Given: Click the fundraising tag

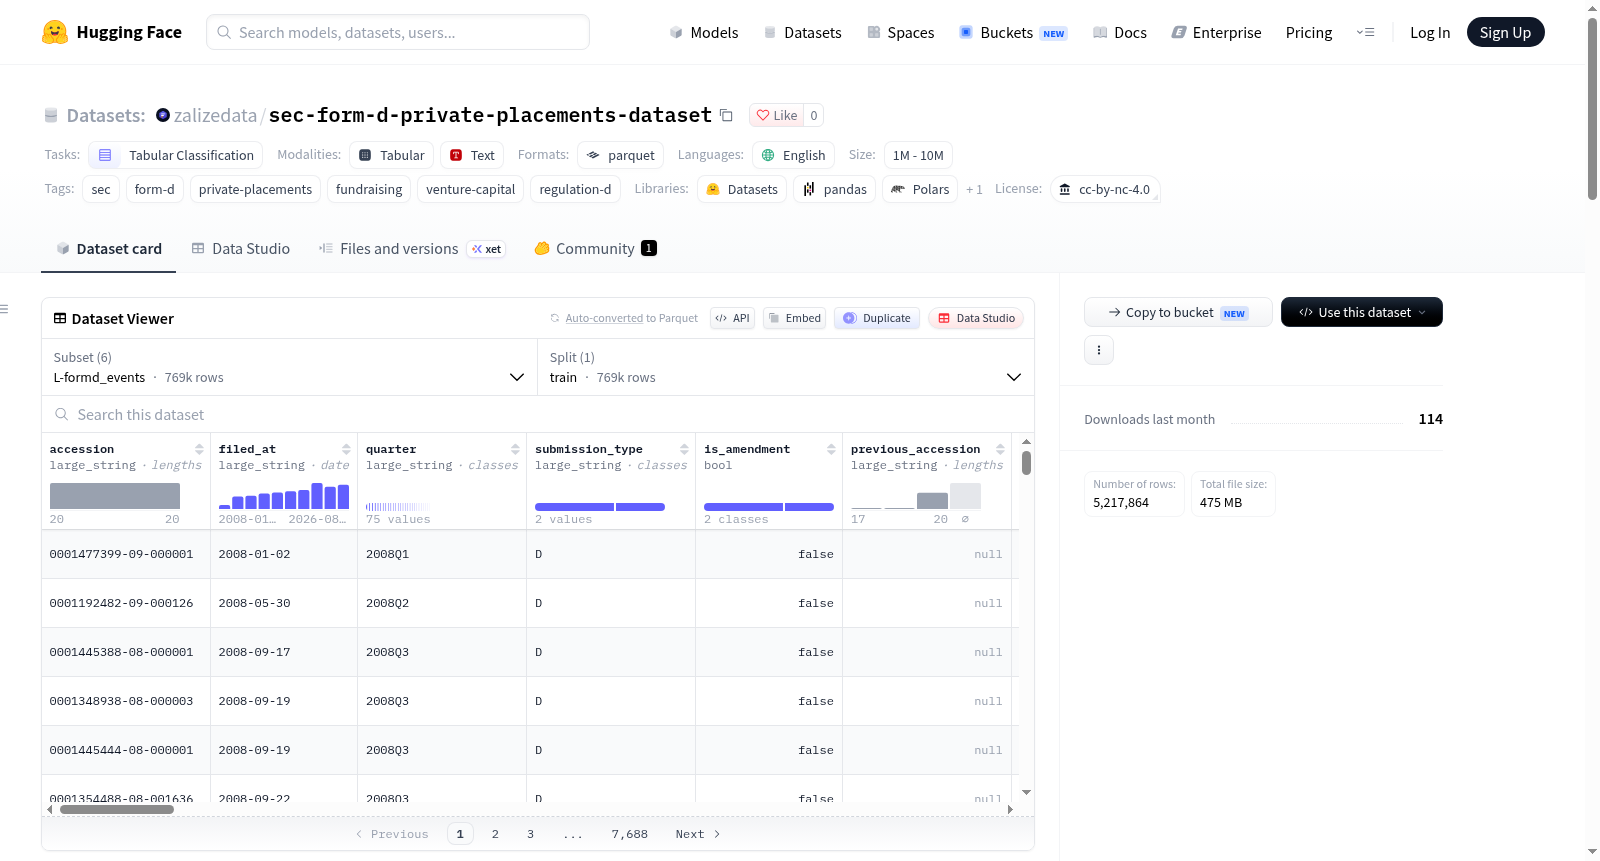Looking at the screenshot, I should [x=369, y=189].
